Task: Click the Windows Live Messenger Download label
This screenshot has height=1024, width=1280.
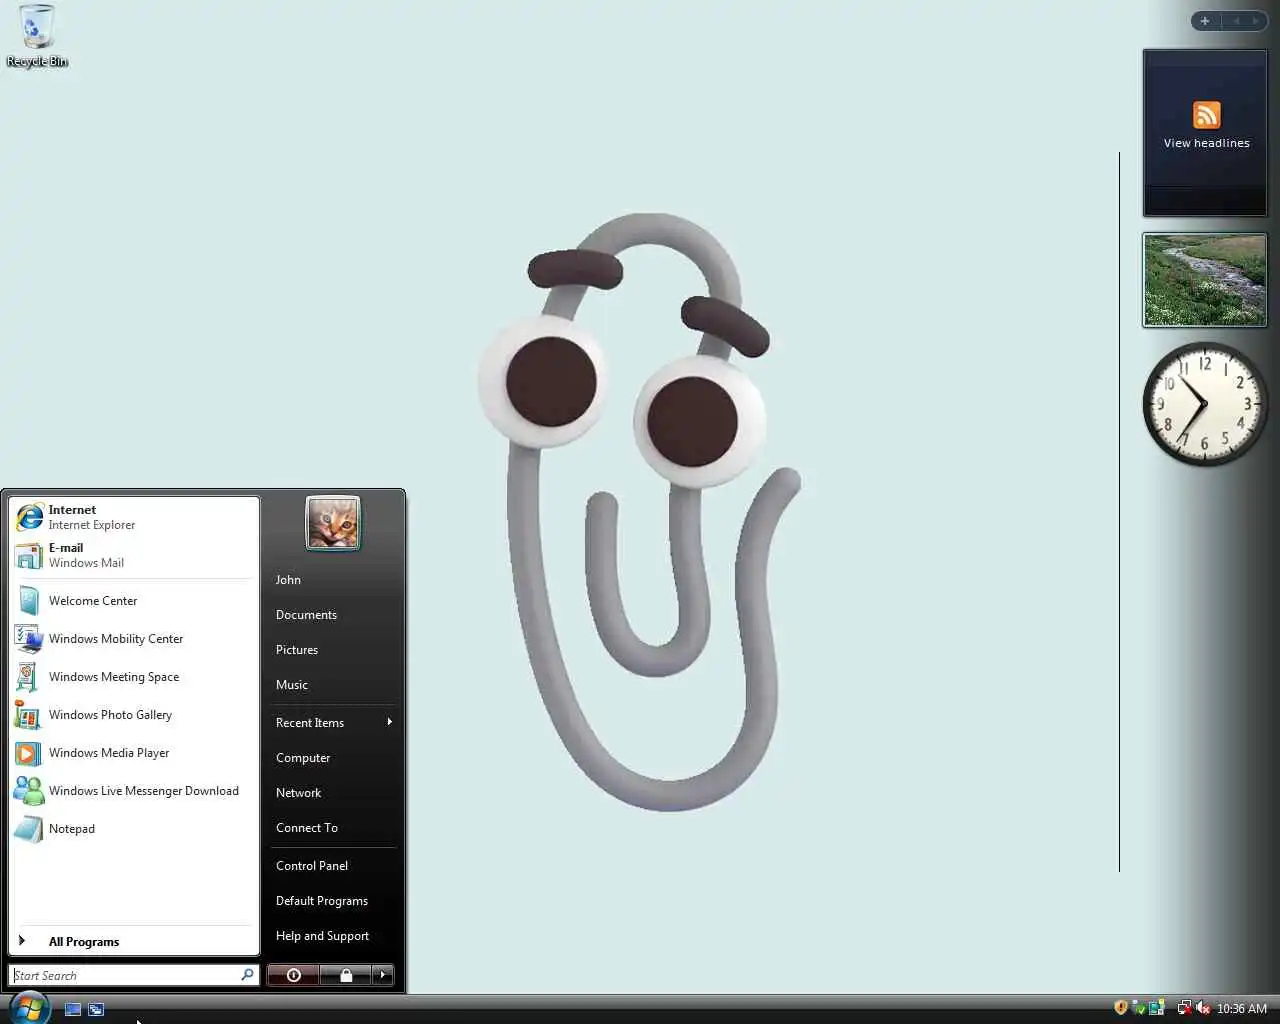Action: [x=144, y=791]
